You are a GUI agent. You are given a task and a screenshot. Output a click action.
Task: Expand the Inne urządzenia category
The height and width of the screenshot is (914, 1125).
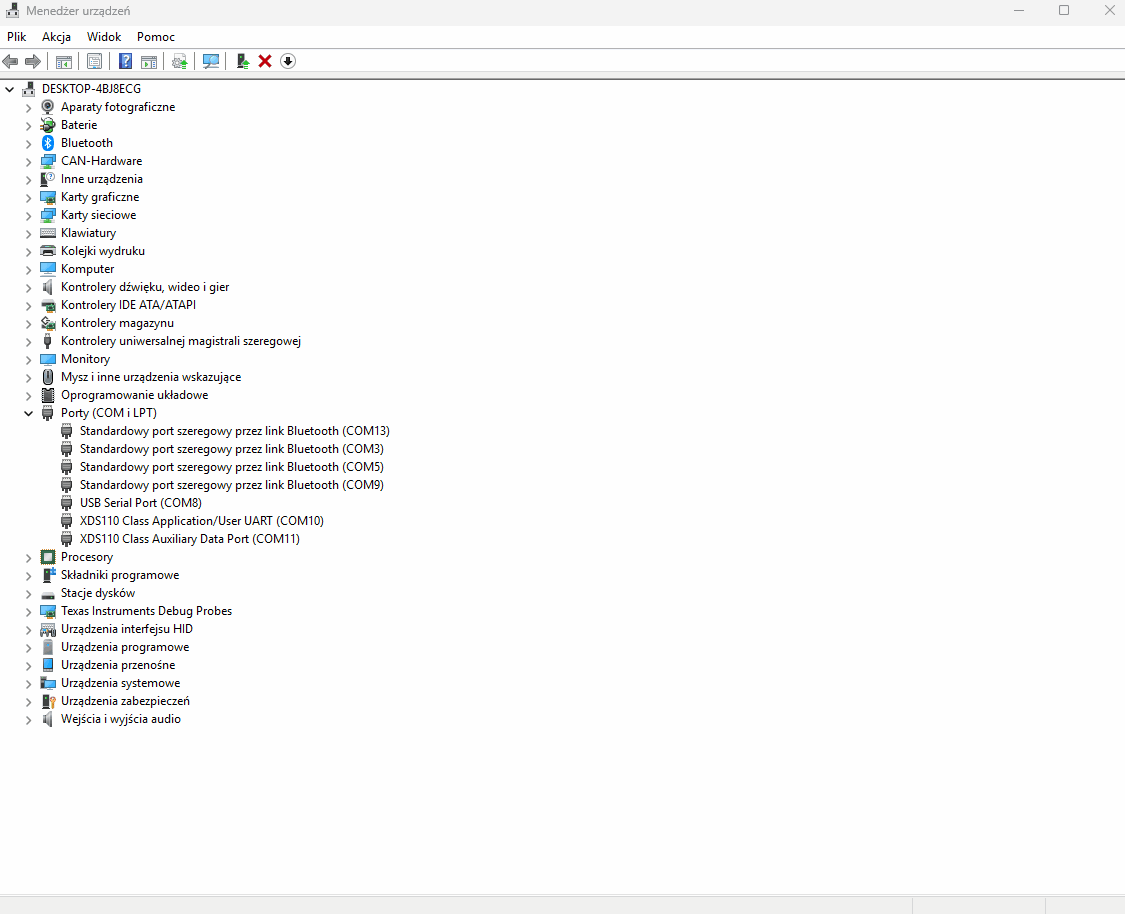point(29,179)
